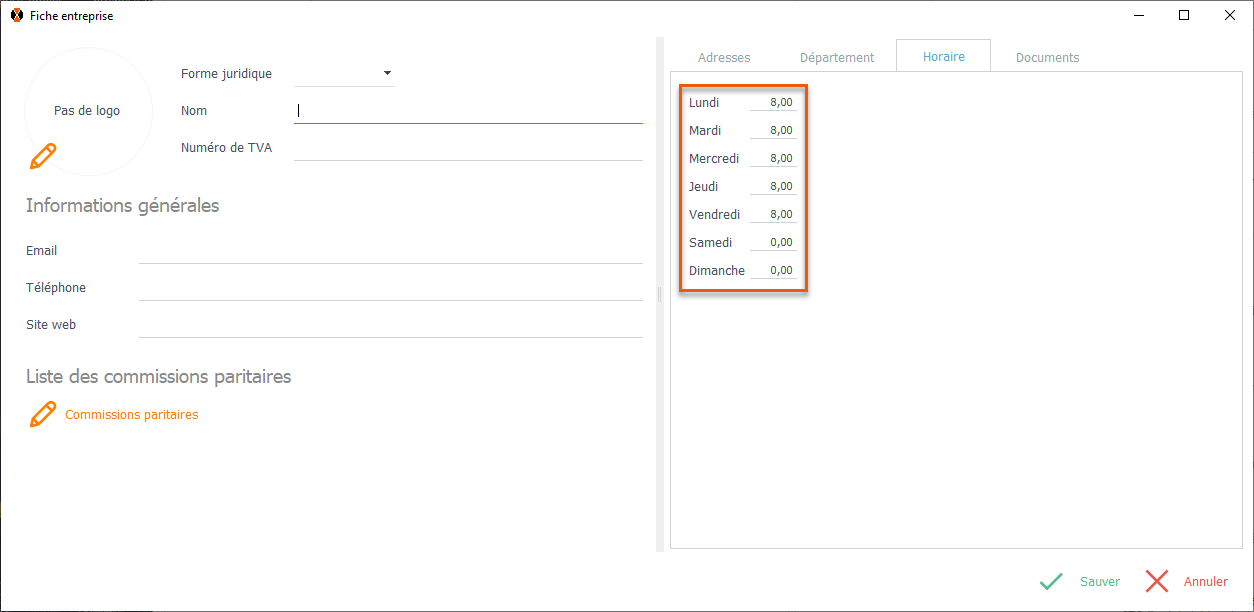Click the application icon in title bar
The image size is (1254, 612).
click(x=16, y=16)
